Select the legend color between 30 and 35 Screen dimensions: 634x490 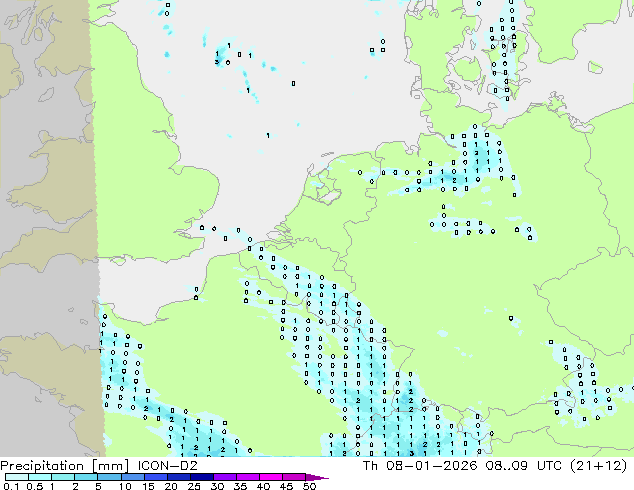[x=225, y=477]
